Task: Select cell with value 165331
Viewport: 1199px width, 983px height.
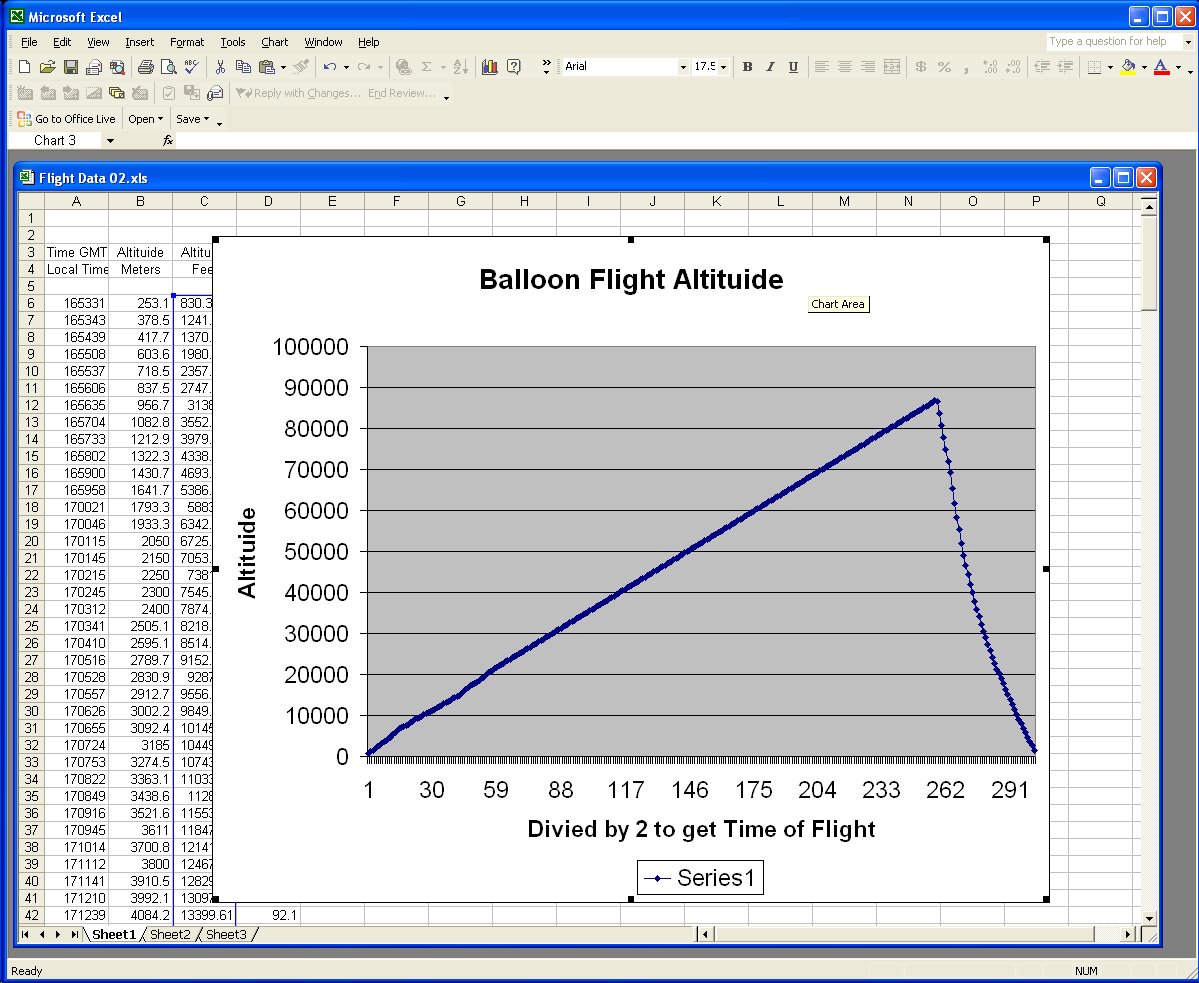Action: point(76,303)
